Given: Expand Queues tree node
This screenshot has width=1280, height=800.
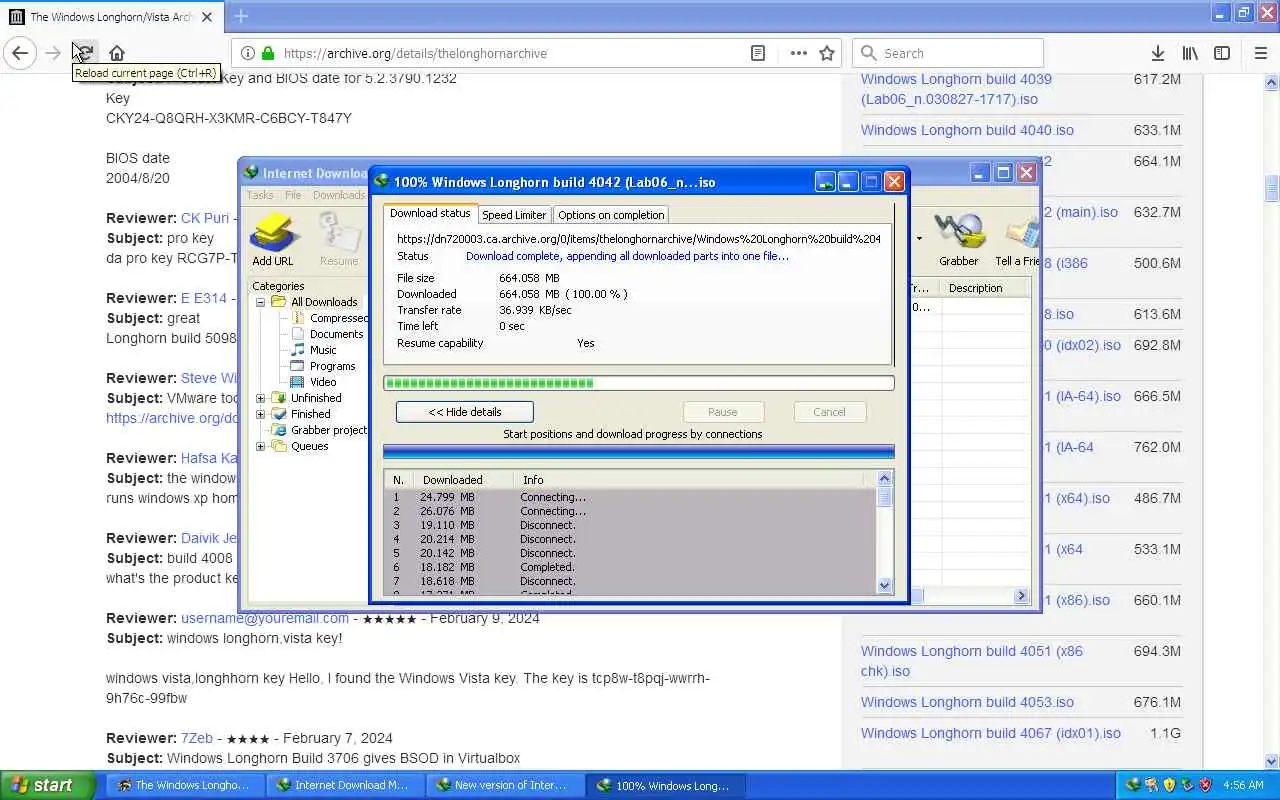Looking at the screenshot, I should pyautogui.click(x=261, y=446).
